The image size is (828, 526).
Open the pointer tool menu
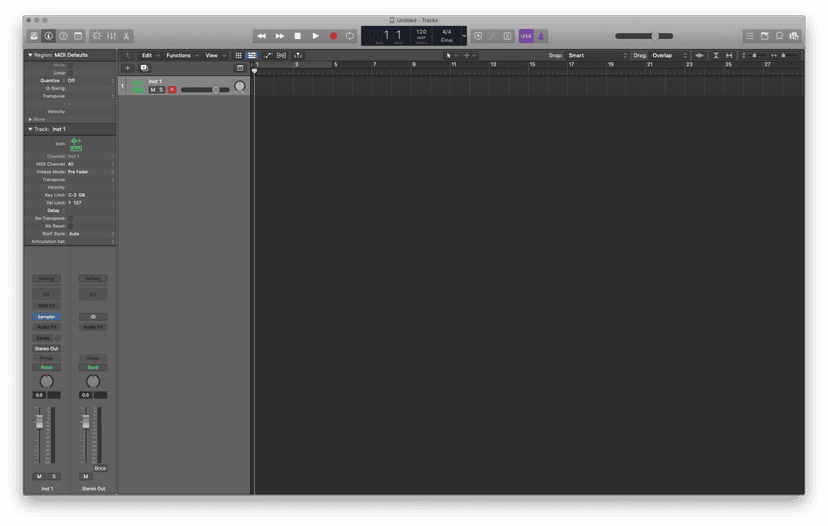pyautogui.click(x=451, y=55)
